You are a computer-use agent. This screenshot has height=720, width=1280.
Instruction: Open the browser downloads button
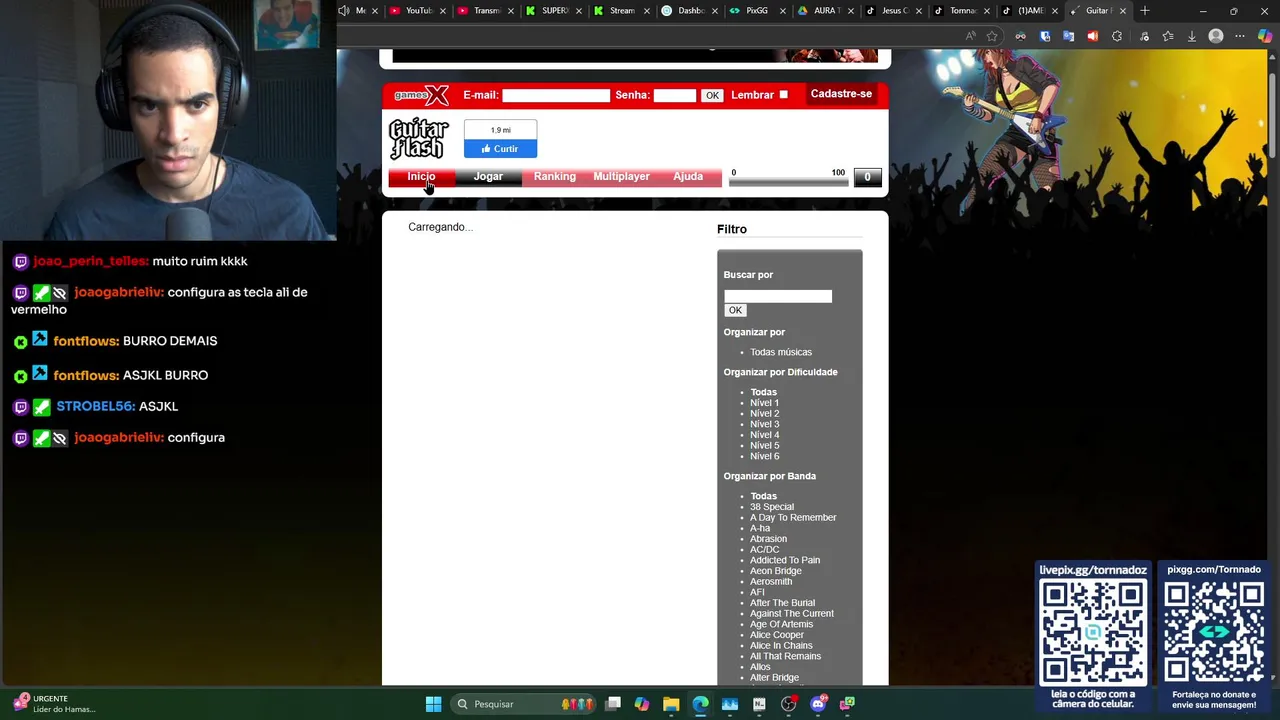(1191, 36)
